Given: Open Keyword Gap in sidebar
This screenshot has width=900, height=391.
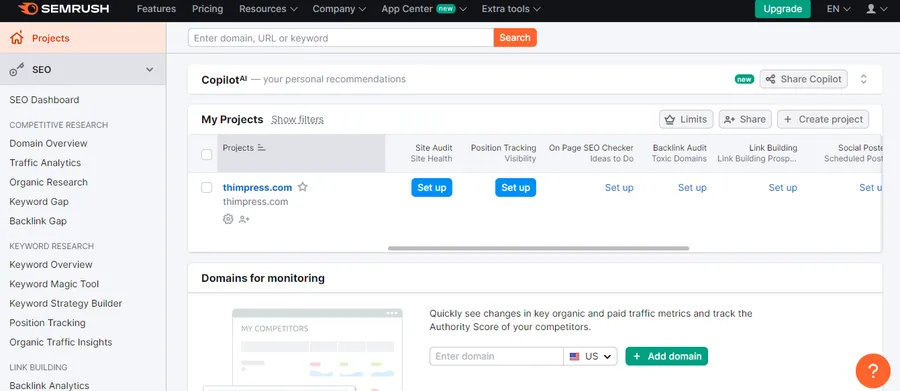Looking at the screenshot, I should pos(39,202).
